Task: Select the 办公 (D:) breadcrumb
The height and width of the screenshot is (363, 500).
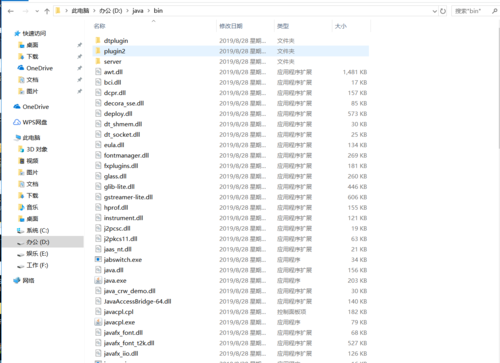Action: tap(111, 11)
